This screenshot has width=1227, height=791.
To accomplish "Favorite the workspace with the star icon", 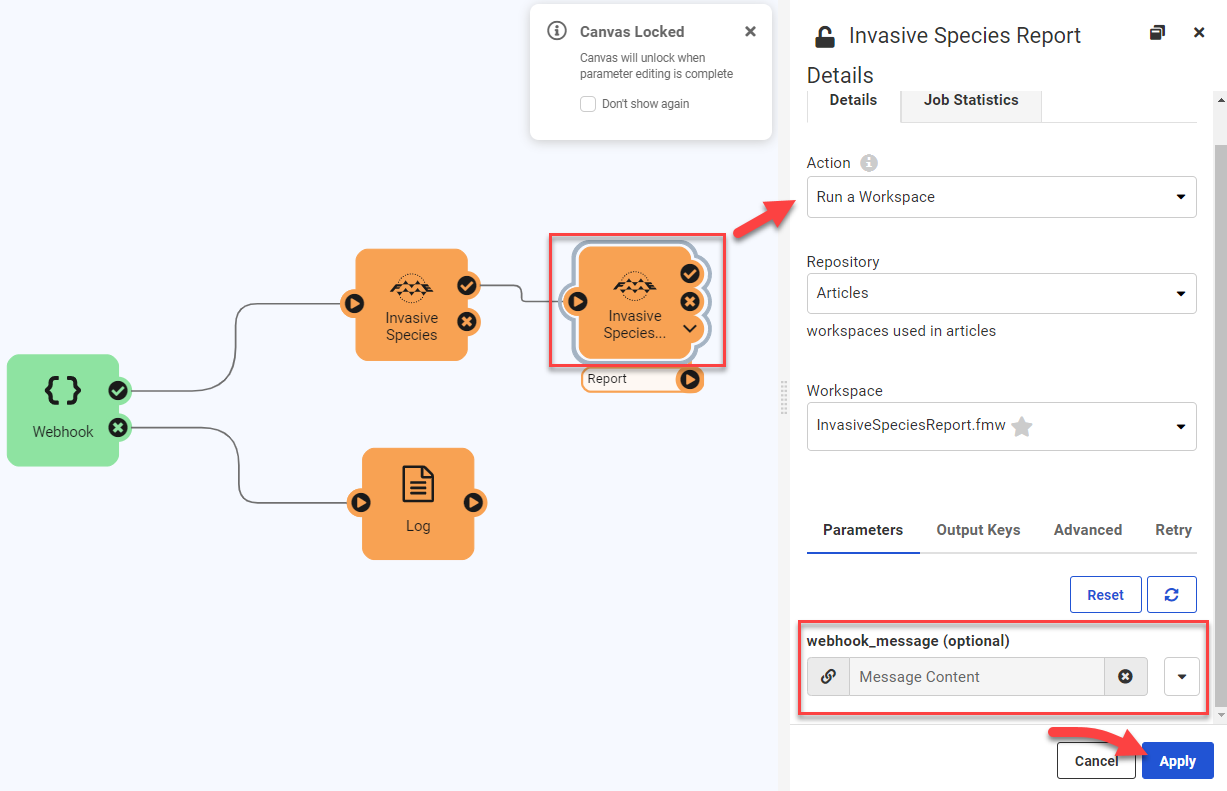I will point(1021,427).
